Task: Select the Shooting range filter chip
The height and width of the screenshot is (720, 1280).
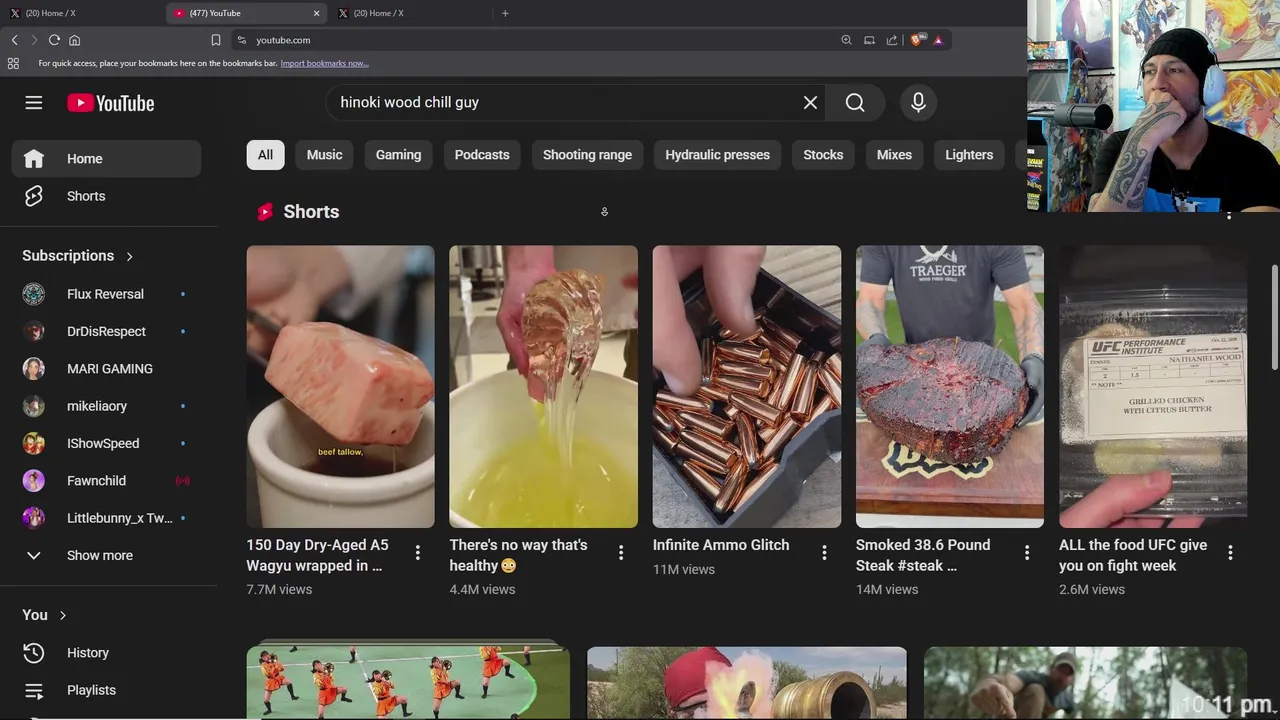Action: click(587, 155)
